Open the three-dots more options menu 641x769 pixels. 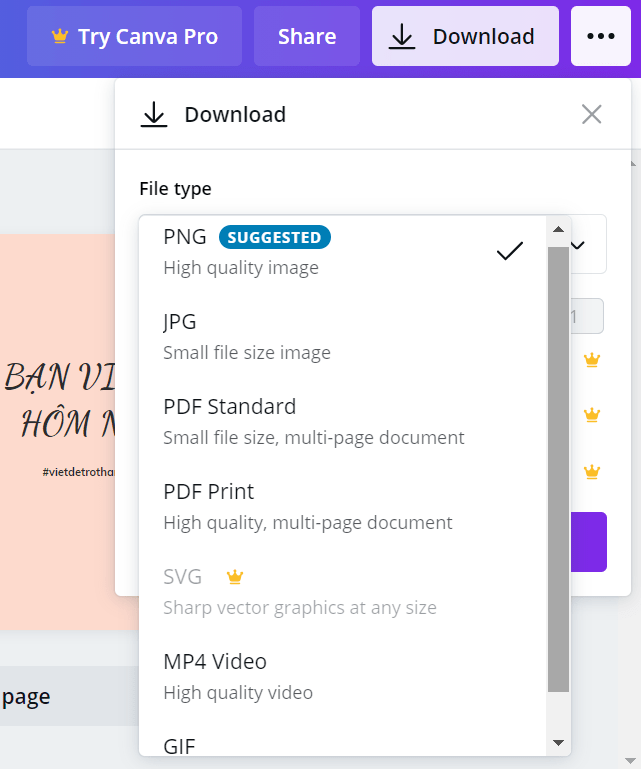click(601, 36)
